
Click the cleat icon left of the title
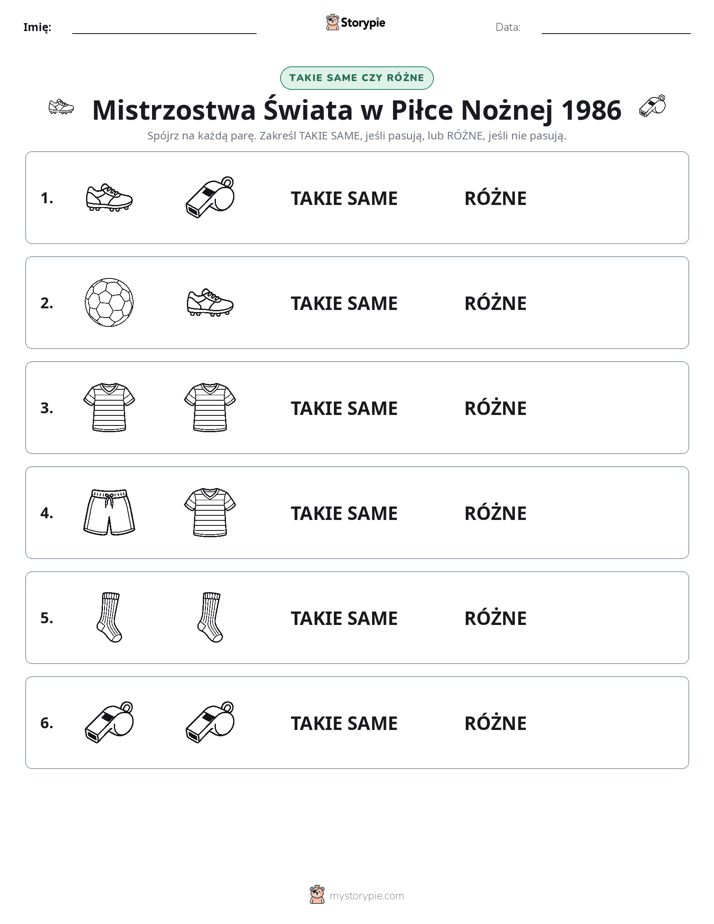pos(61,107)
